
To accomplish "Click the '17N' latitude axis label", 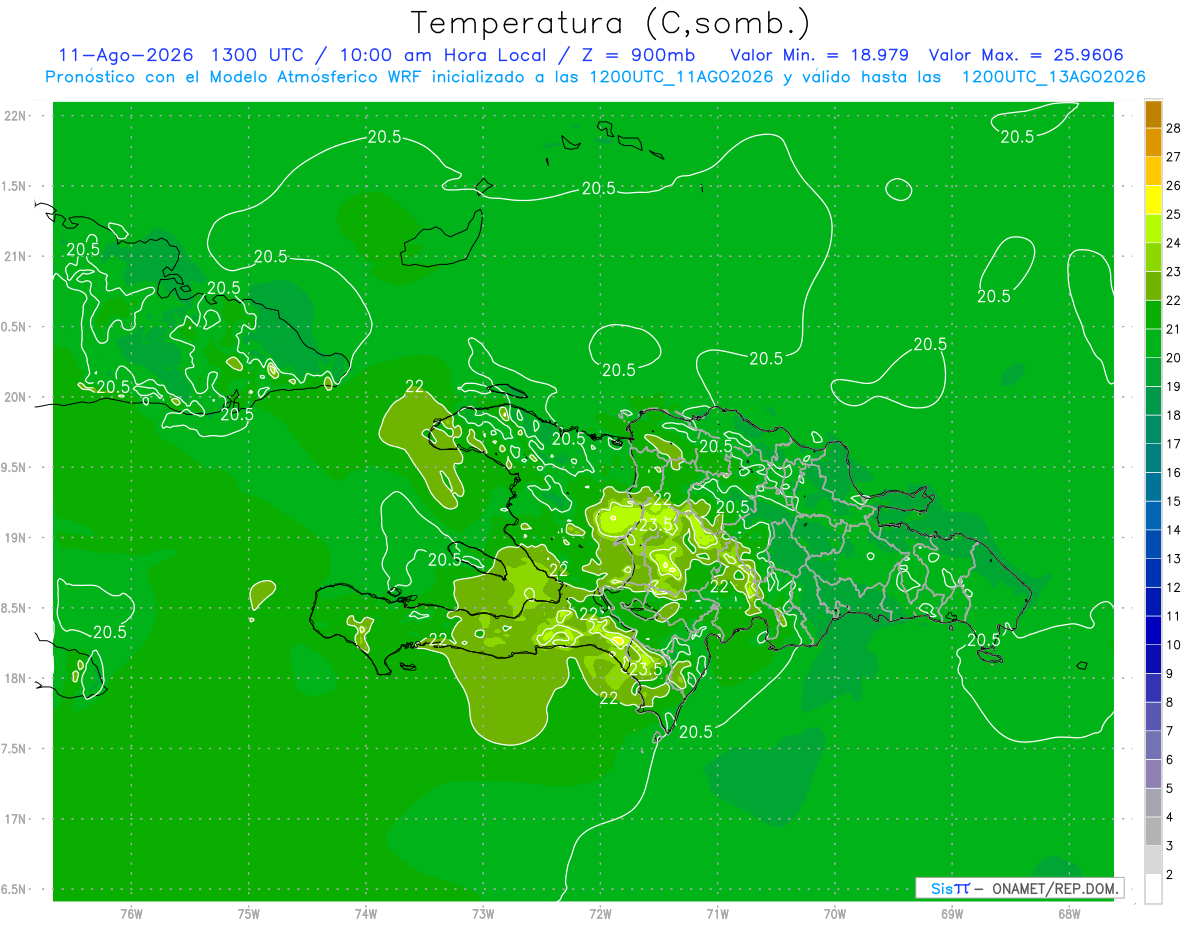I will pos(15,819).
